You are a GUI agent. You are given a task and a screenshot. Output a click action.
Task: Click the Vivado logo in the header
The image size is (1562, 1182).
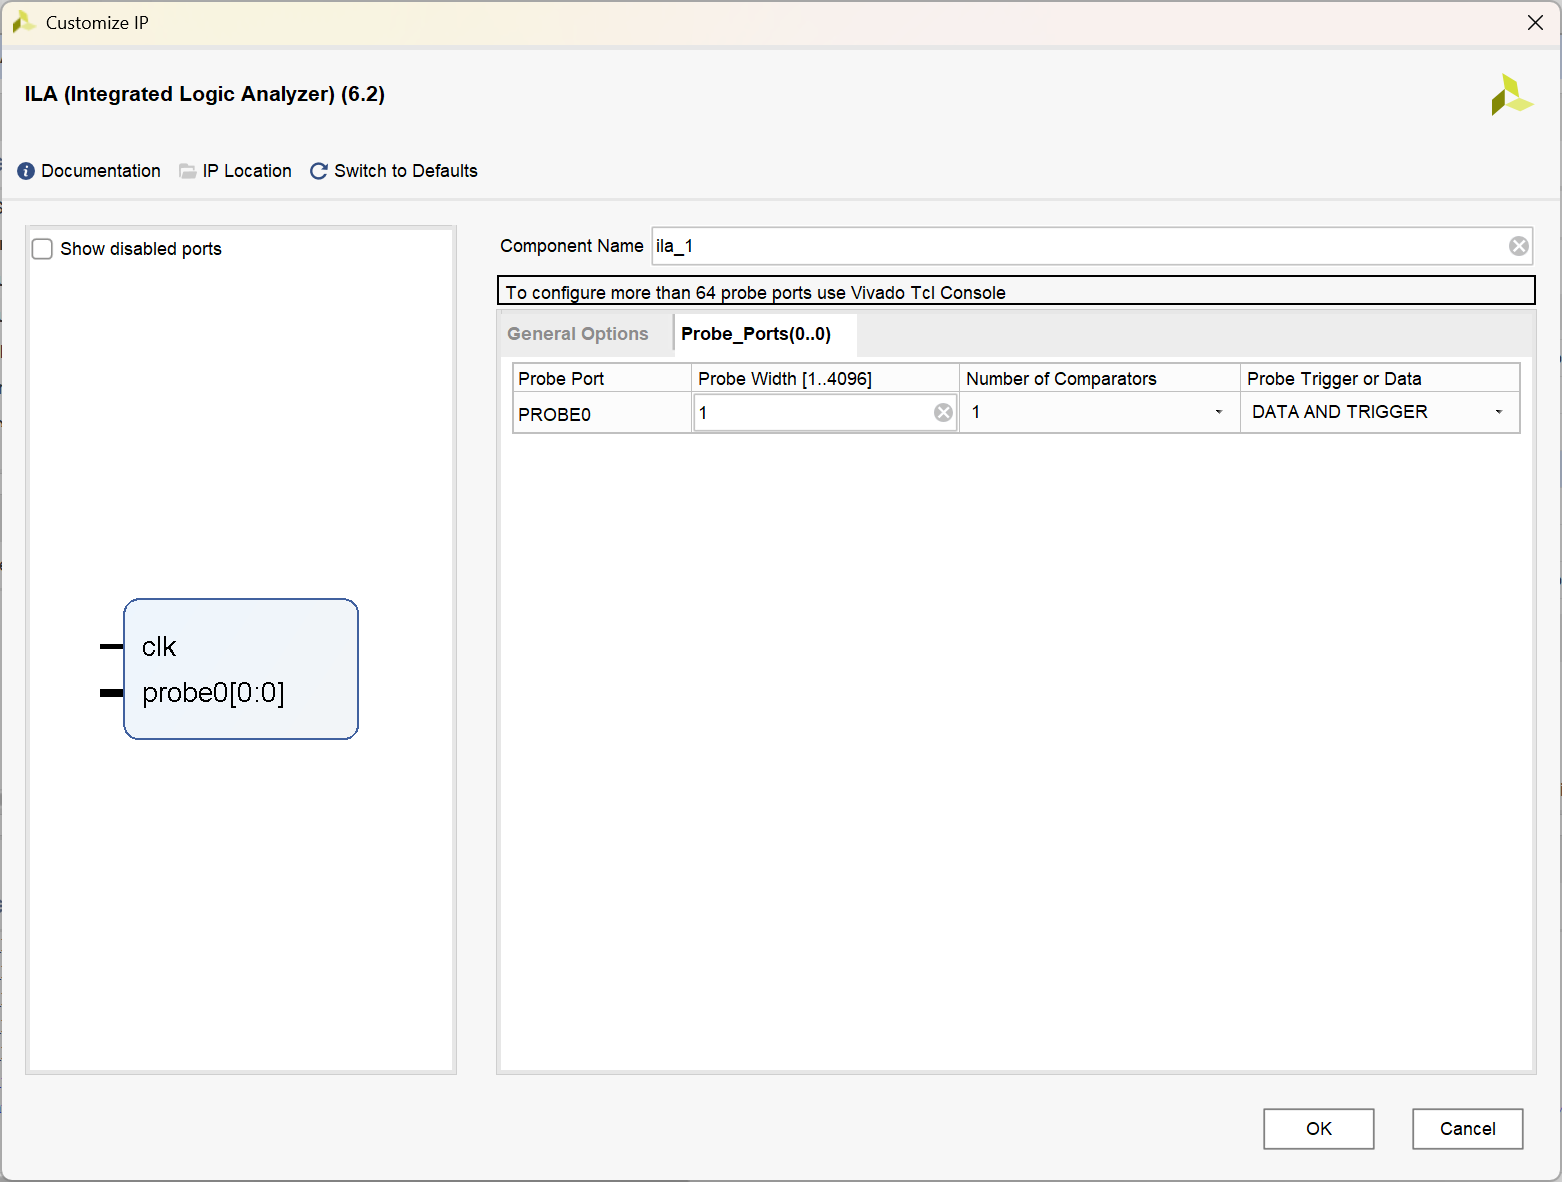point(1511,95)
